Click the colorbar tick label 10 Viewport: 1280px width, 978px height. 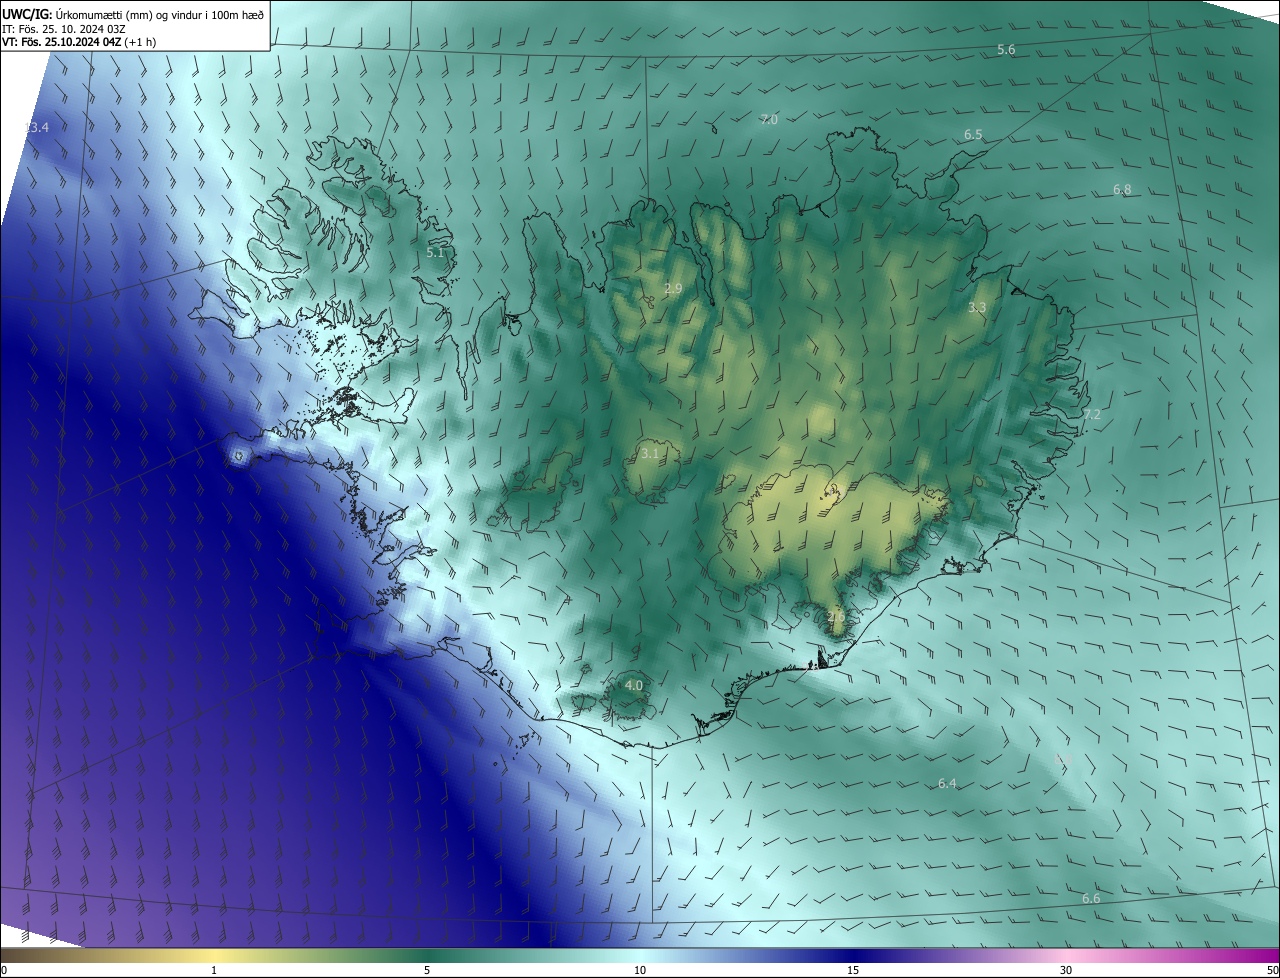click(x=640, y=971)
